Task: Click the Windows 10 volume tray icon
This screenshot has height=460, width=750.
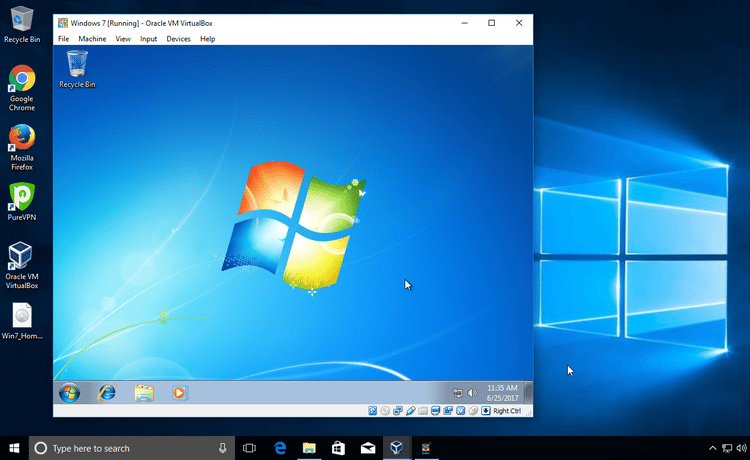Action: tap(741, 448)
